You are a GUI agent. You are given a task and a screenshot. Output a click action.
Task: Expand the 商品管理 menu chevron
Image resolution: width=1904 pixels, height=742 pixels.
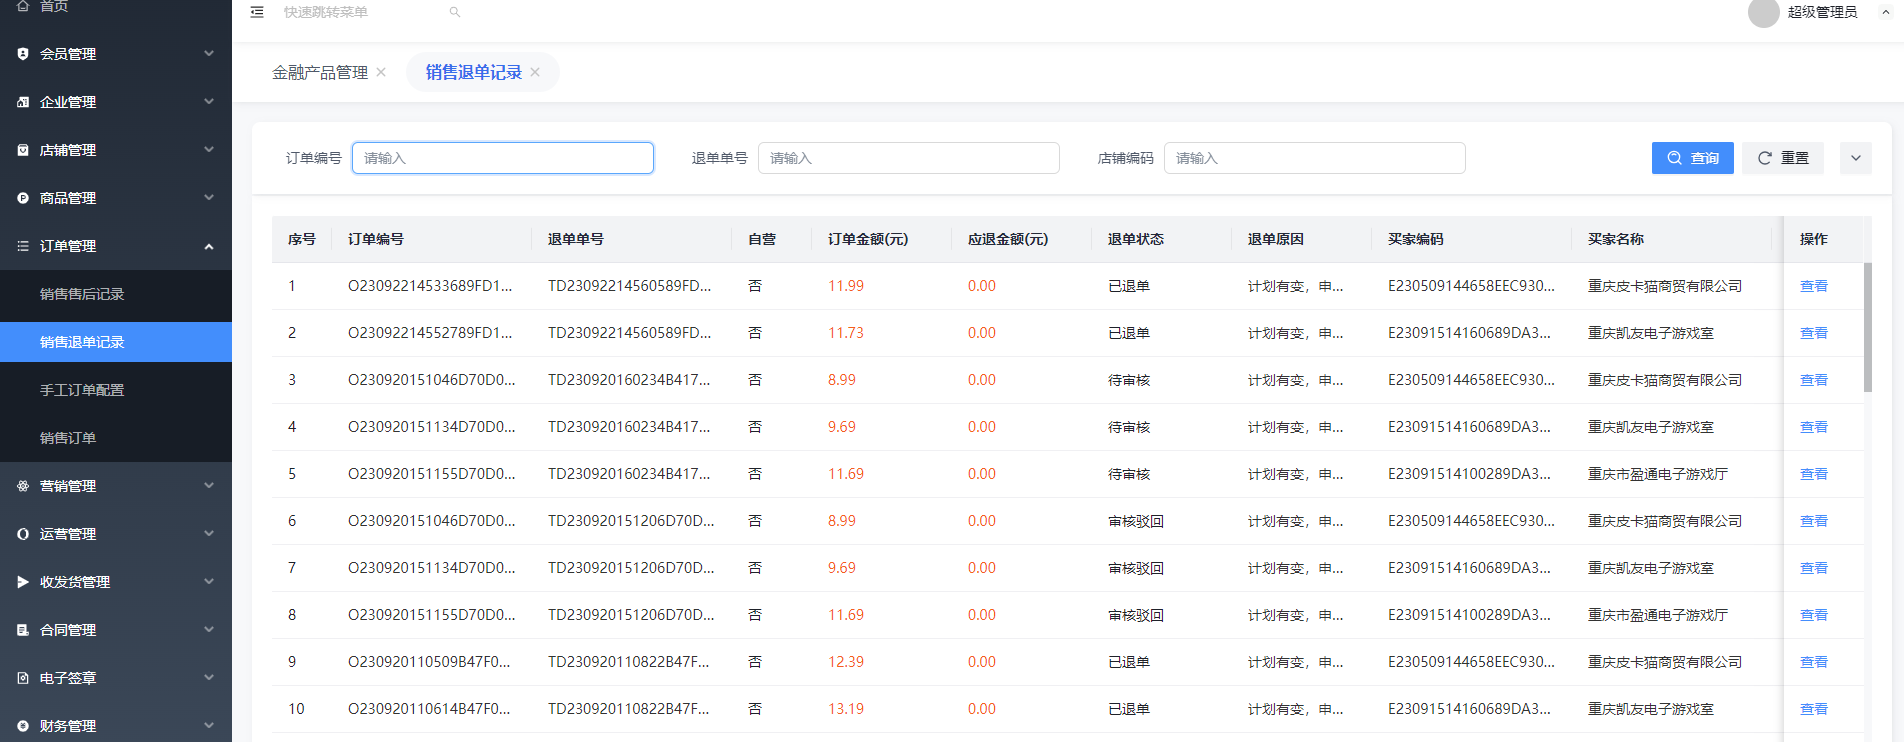[x=209, y=198]
